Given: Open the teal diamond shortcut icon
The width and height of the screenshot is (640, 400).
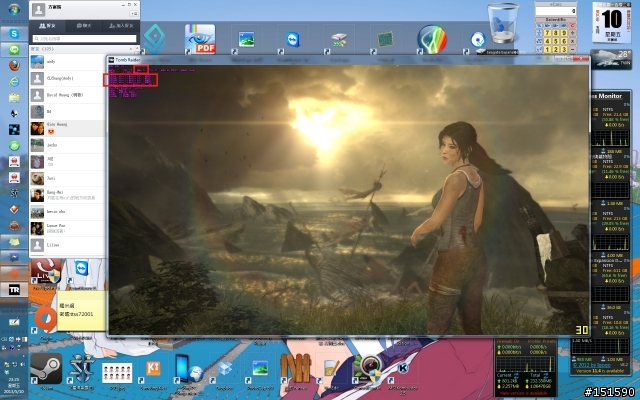Looking at the screenshot, I should (154, 39).
